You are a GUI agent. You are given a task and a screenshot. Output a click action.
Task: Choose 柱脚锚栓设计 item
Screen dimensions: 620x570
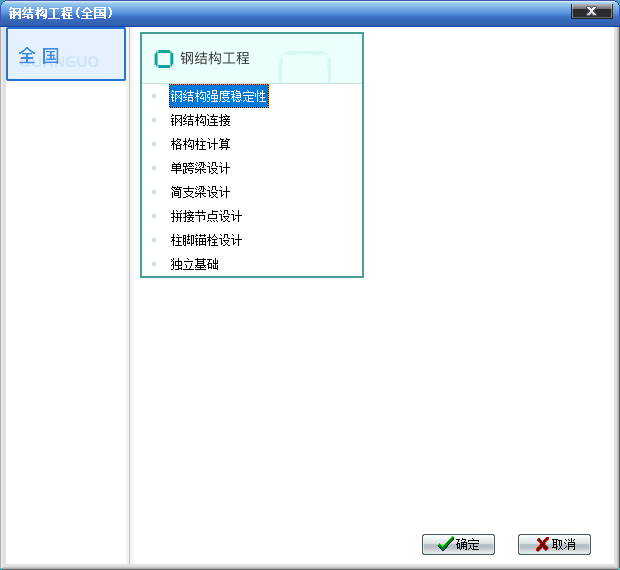[206, 240]
